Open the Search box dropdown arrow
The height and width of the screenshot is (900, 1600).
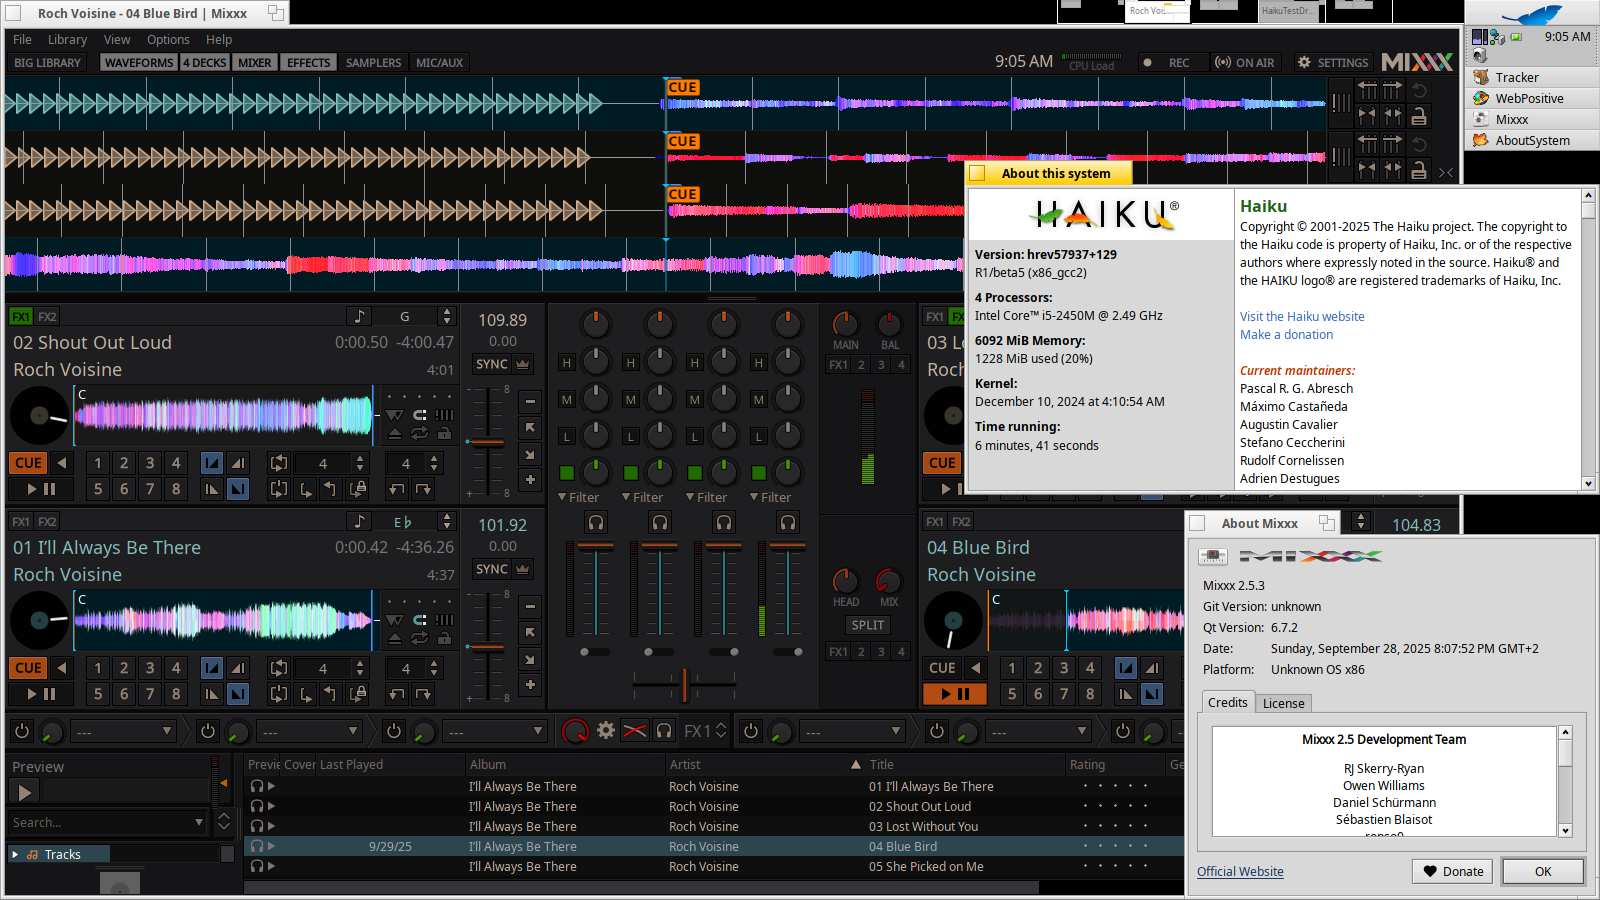point(199,822)
